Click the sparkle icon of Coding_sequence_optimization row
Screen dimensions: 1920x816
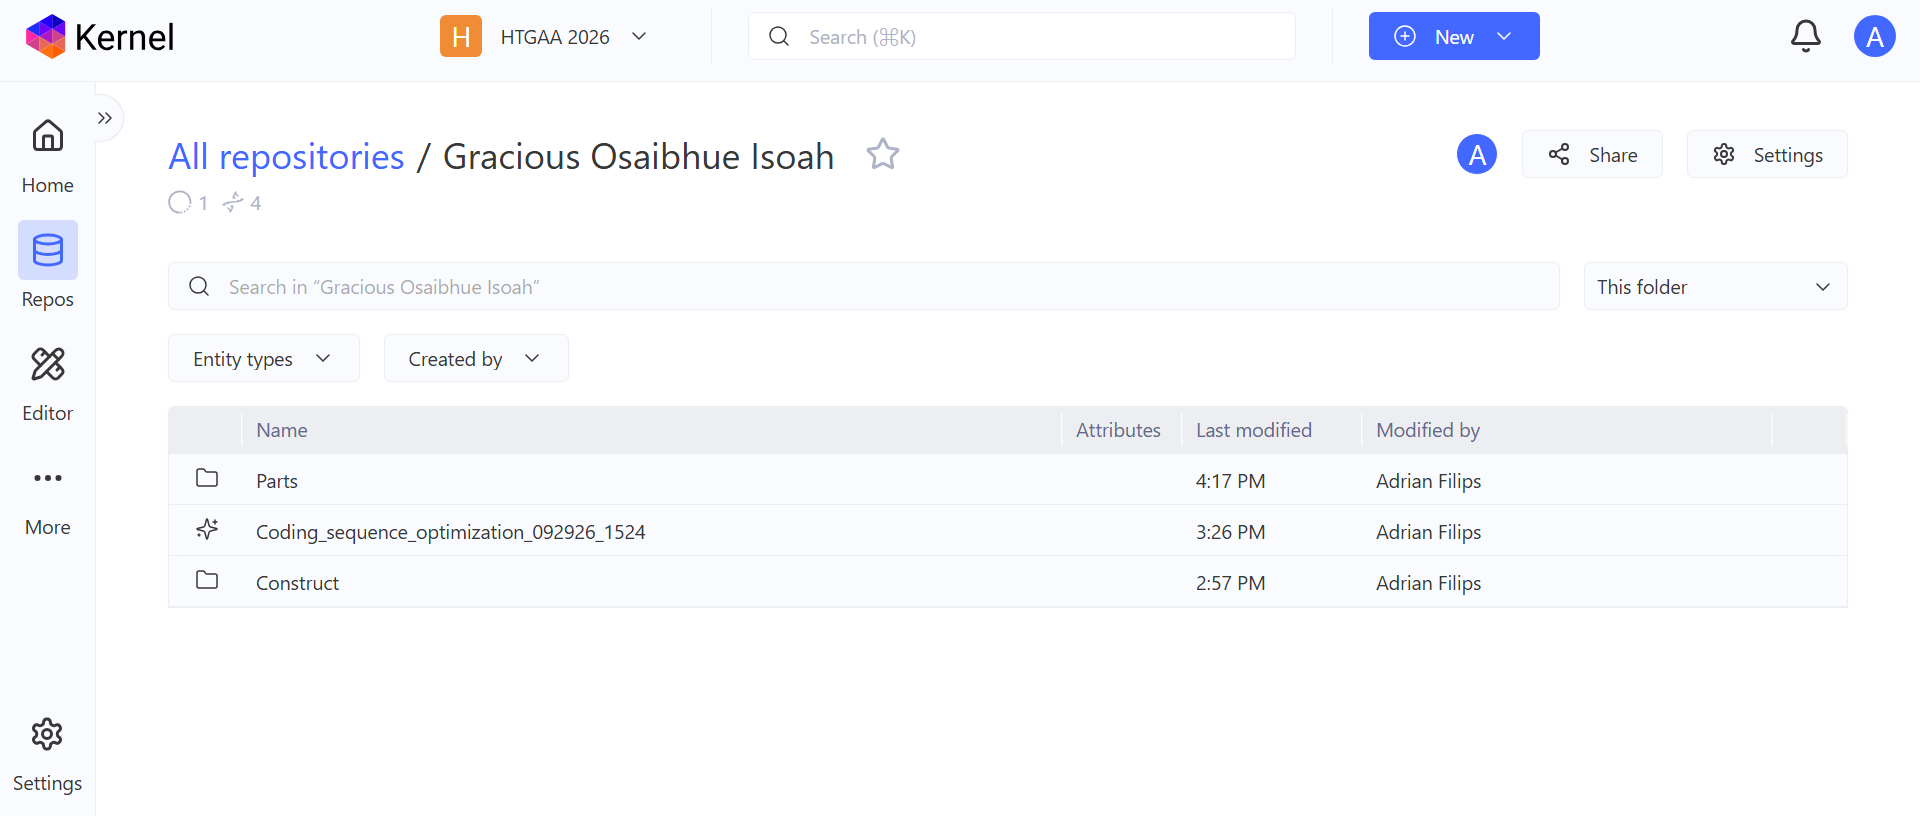tap(207, 529)
